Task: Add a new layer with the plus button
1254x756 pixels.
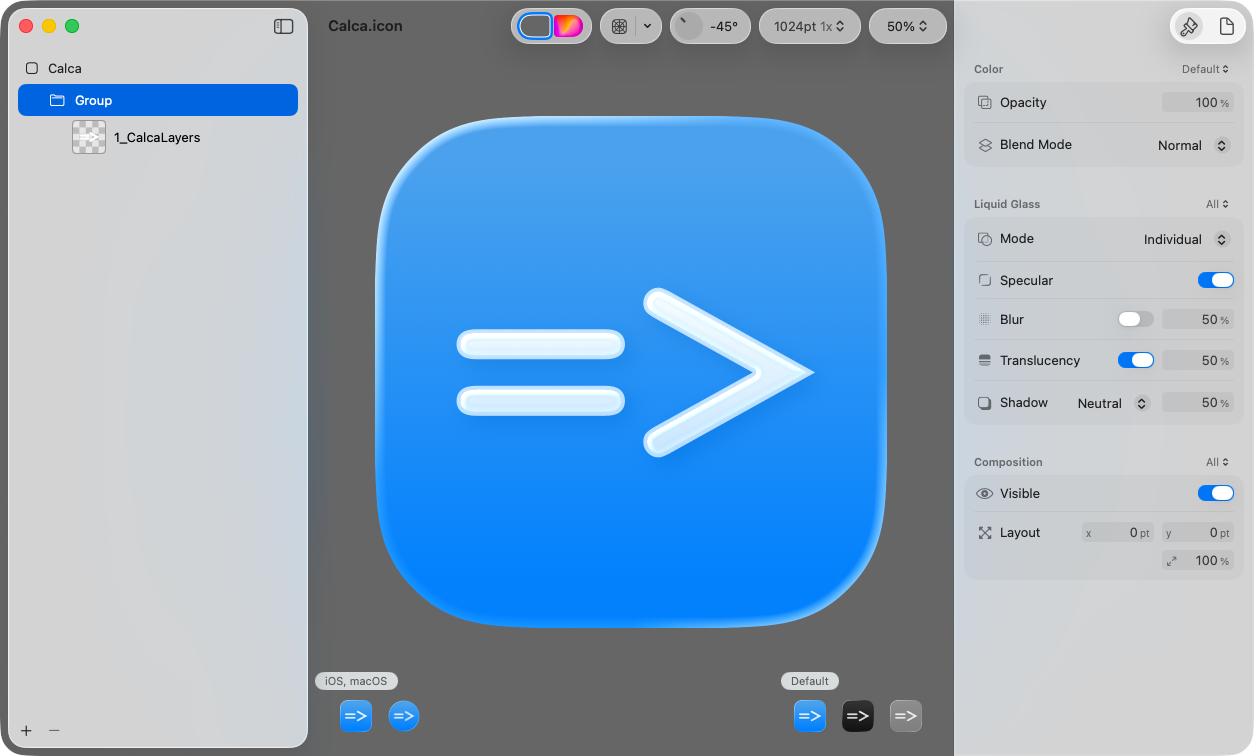Action: pyautogui.click(x=26, y=730)
